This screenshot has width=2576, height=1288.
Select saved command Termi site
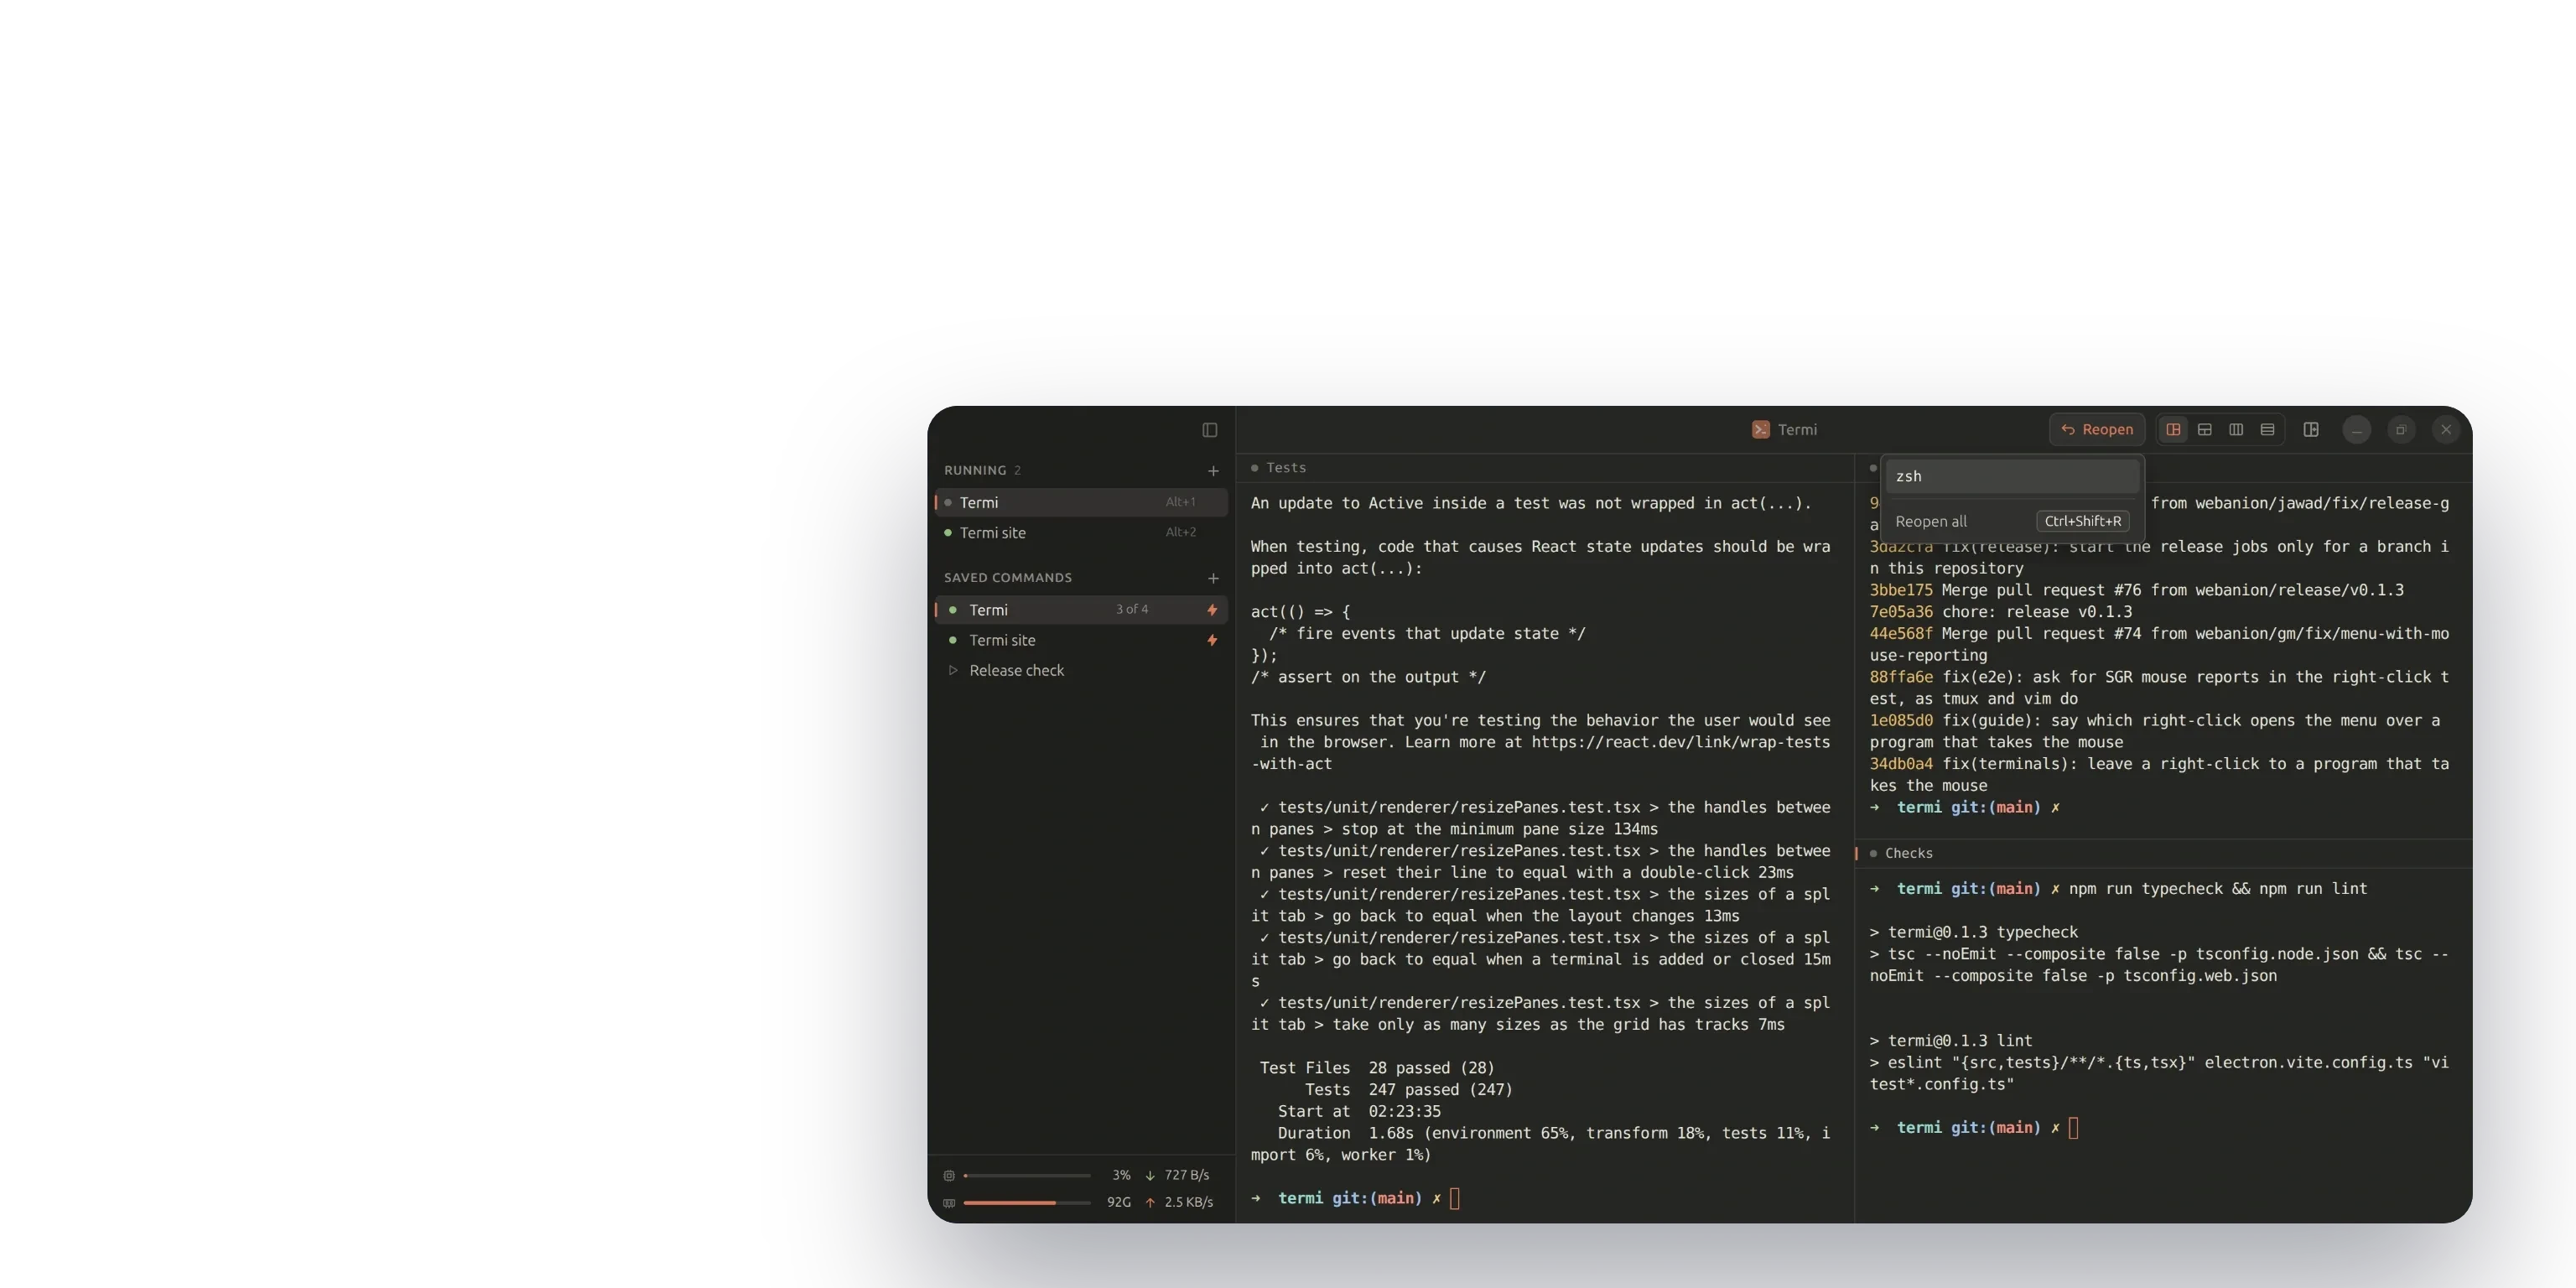tap(1082, 640)
